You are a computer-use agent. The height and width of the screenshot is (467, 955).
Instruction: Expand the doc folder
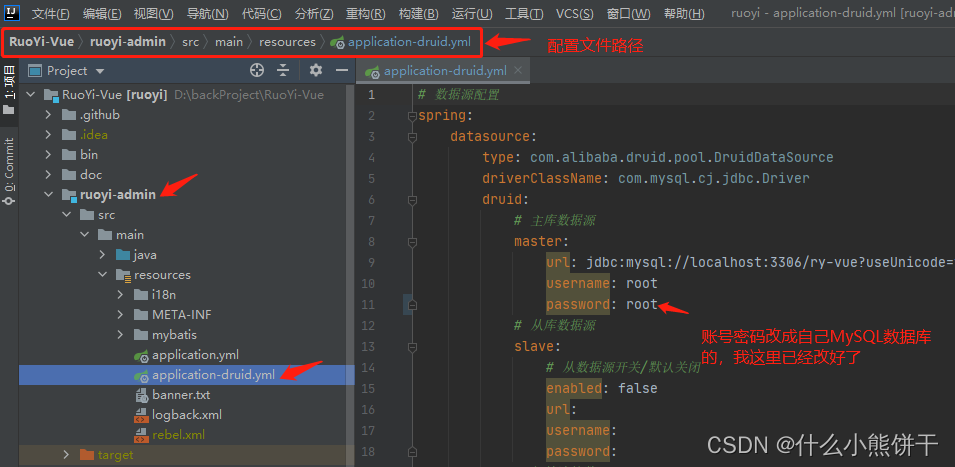[x=49, y=175]
